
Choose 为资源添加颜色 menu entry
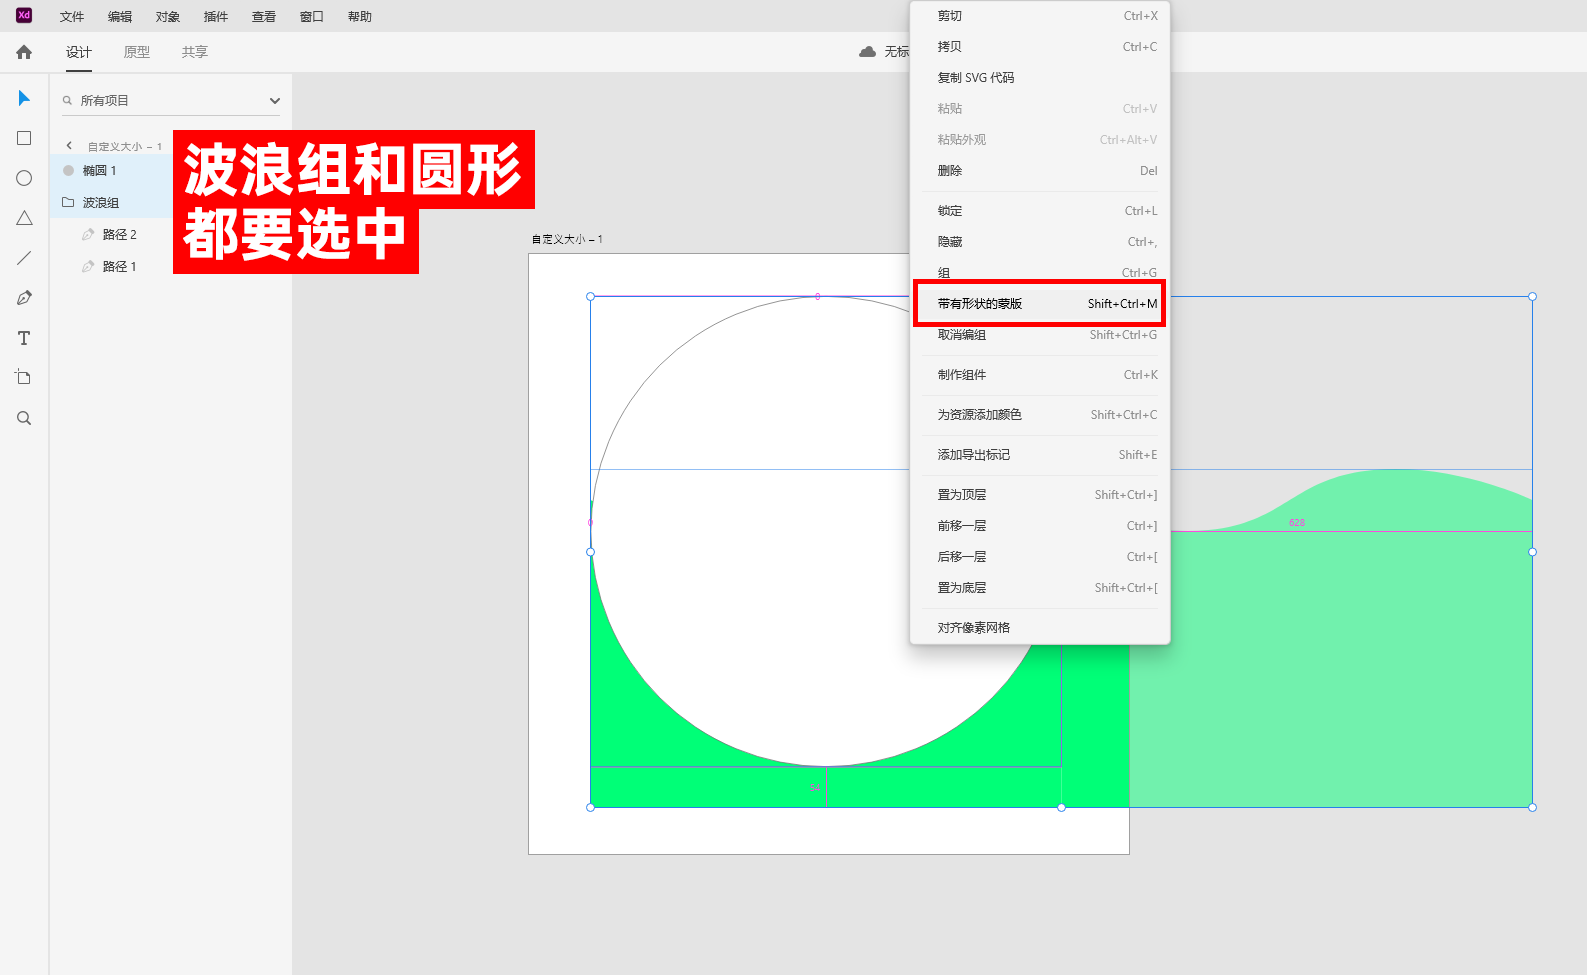tap(1040, 415)
